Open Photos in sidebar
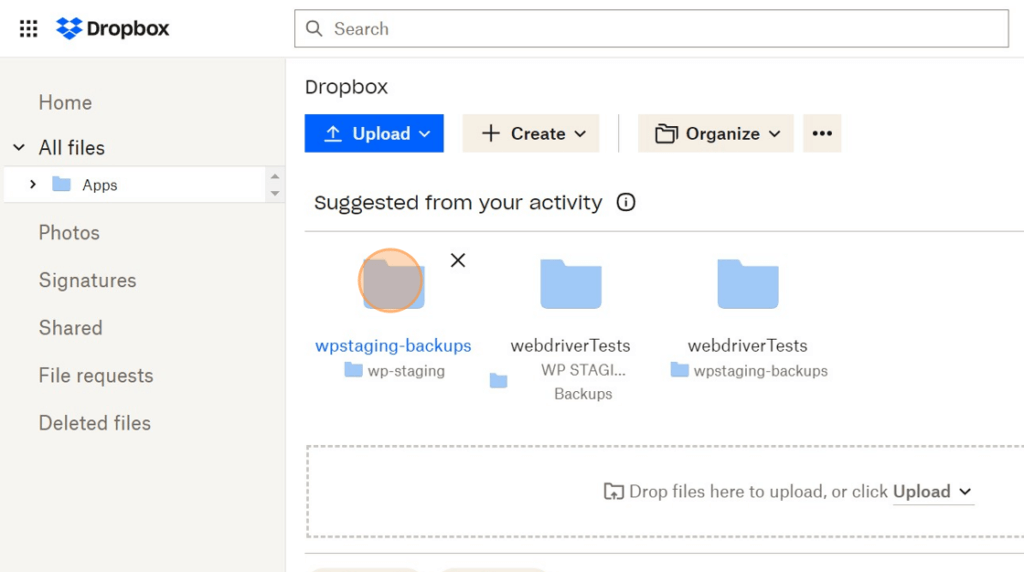Screen dimensions: 1024x572 69,232
